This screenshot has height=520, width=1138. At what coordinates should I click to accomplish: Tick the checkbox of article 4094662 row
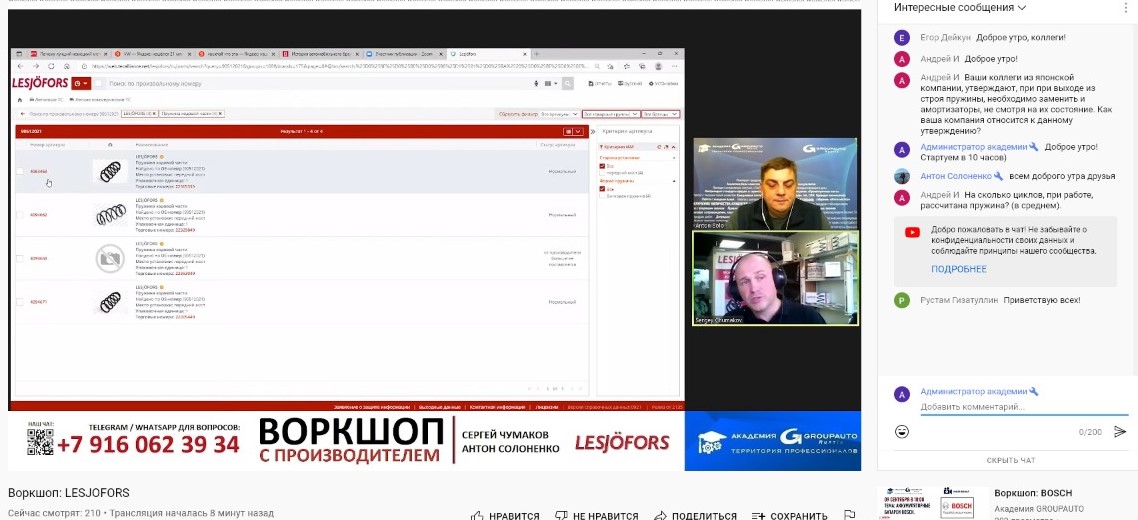(20, 215)
